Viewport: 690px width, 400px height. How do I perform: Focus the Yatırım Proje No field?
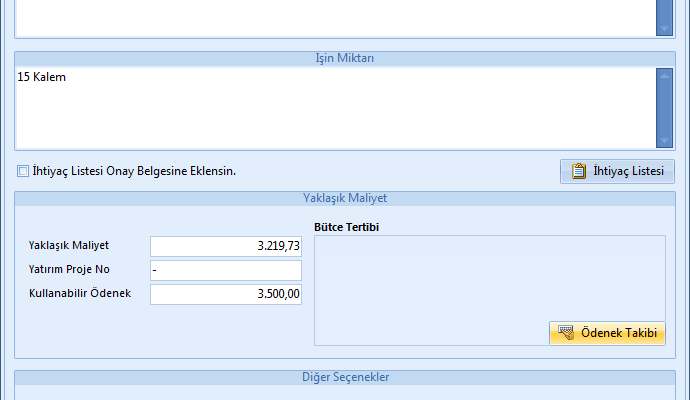point(225,270)
